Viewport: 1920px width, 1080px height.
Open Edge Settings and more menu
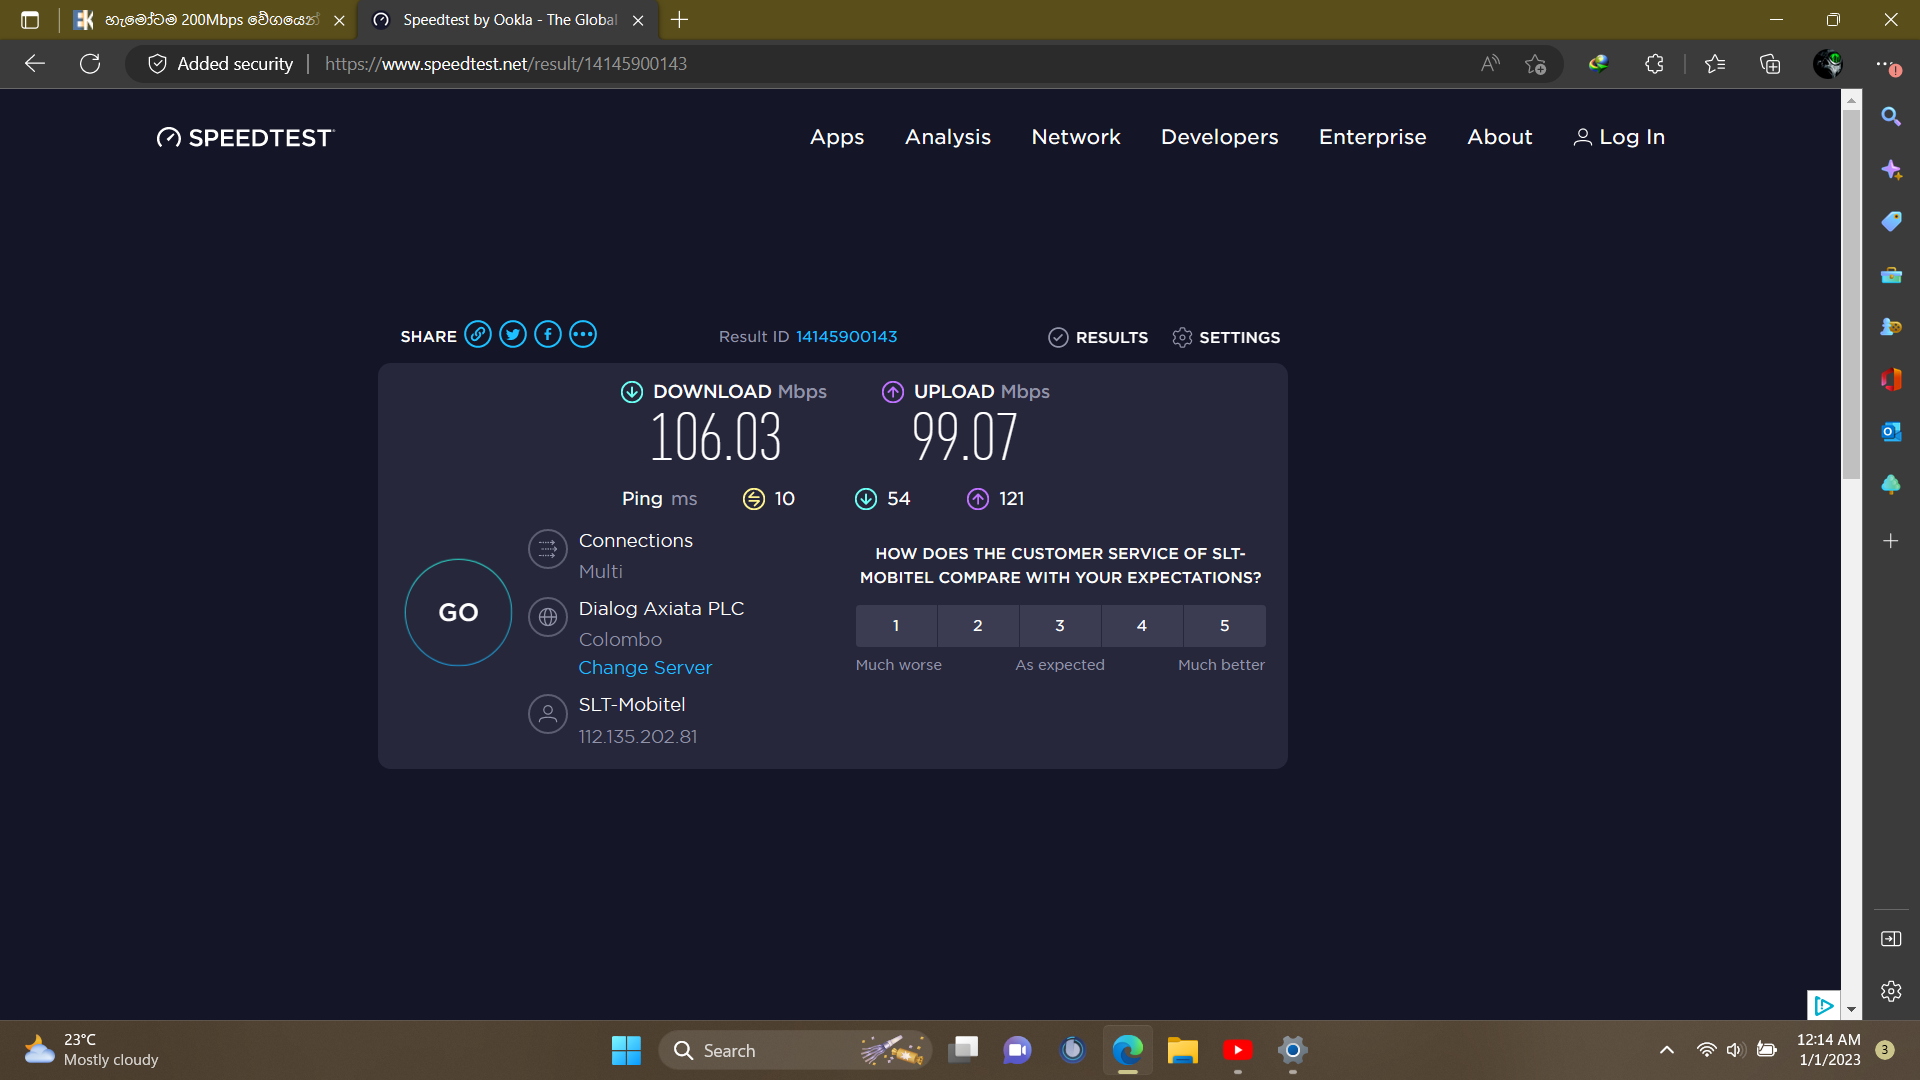1887,64
